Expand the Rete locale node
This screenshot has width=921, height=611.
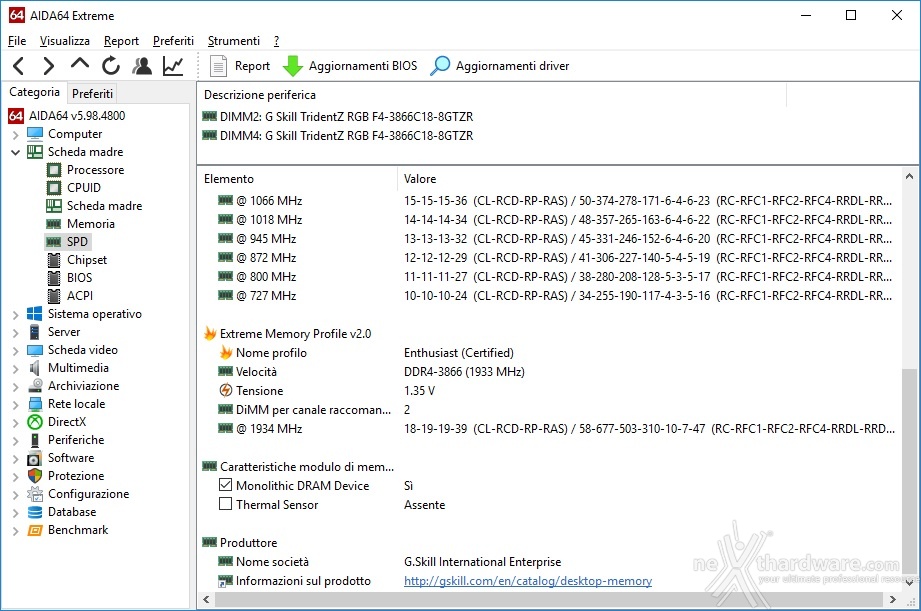coord(15,405)
